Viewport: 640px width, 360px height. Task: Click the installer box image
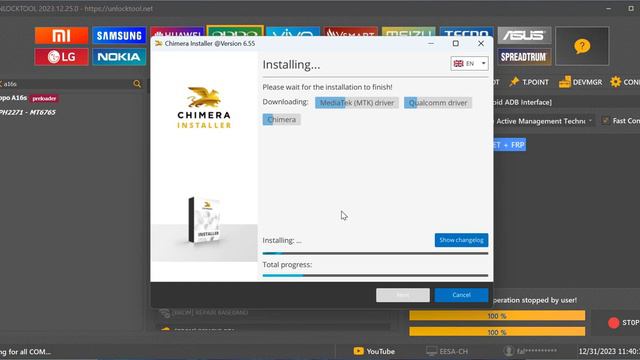click(x=204, y=220)
